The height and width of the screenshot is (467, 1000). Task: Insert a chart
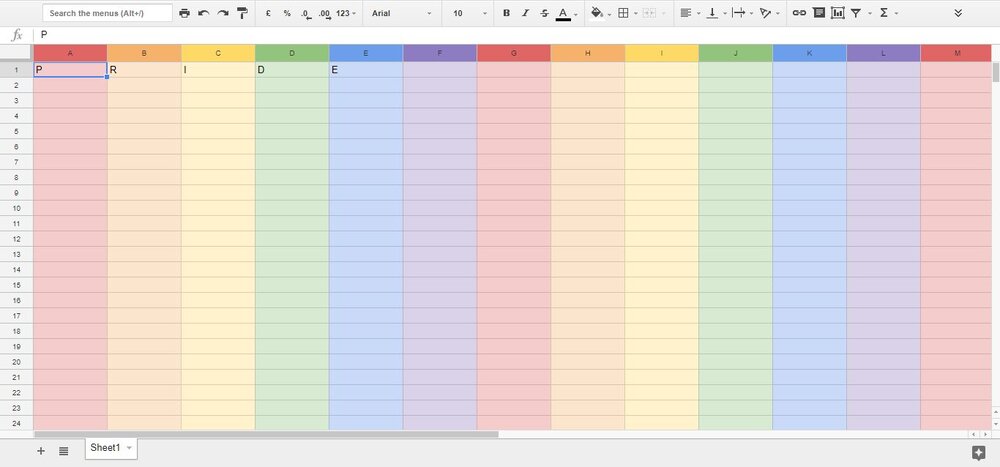[x=838, y=13]
